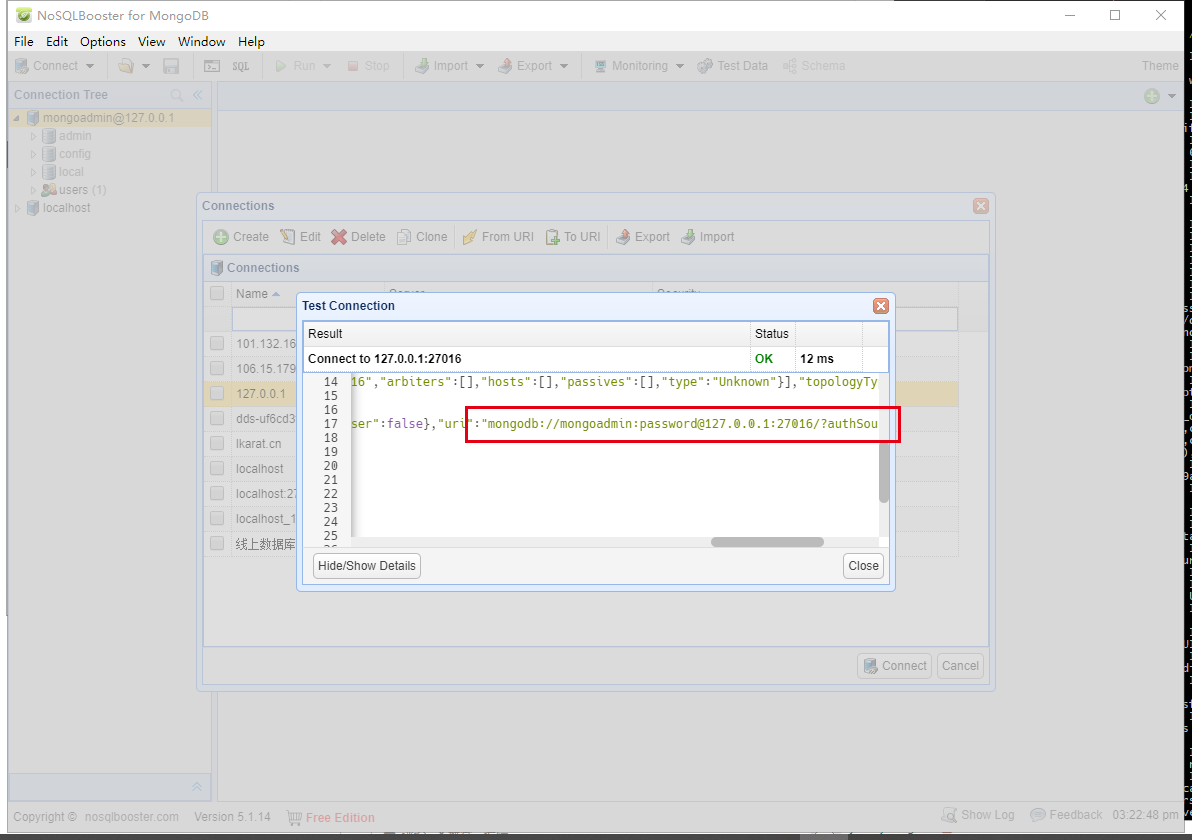The width and height of the screenshot is (1192, 840).
Task: Click the save disk icon in toolbar
Action: [x=171, y=66]
